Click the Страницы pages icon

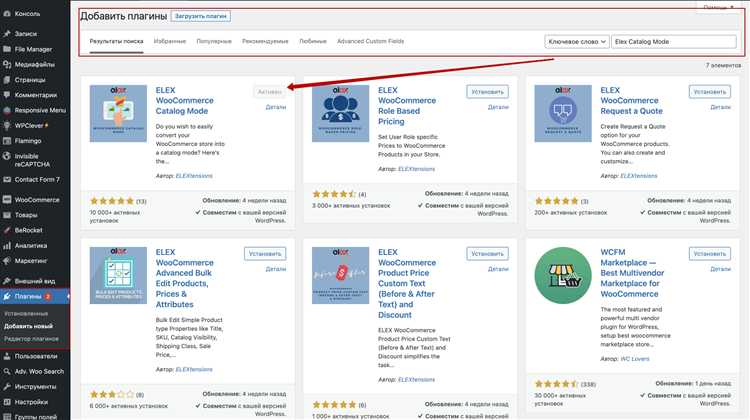click(x=7, y=80)
